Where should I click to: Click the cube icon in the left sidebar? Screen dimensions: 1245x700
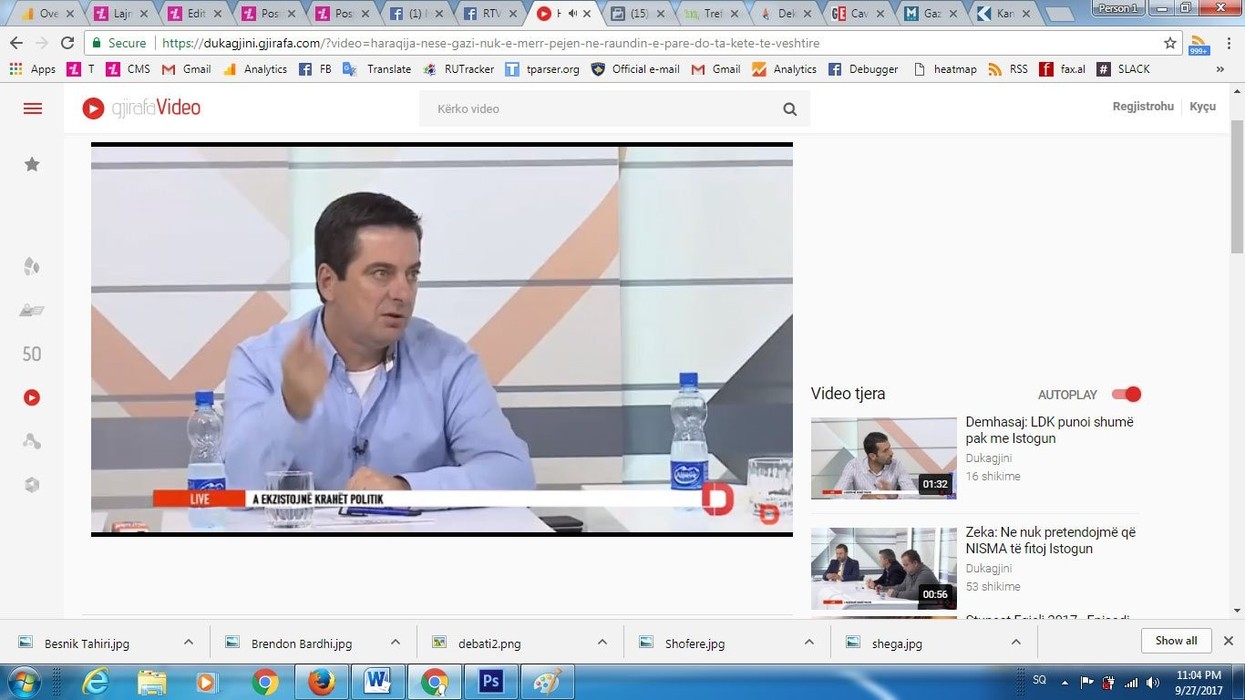(32, 485)
